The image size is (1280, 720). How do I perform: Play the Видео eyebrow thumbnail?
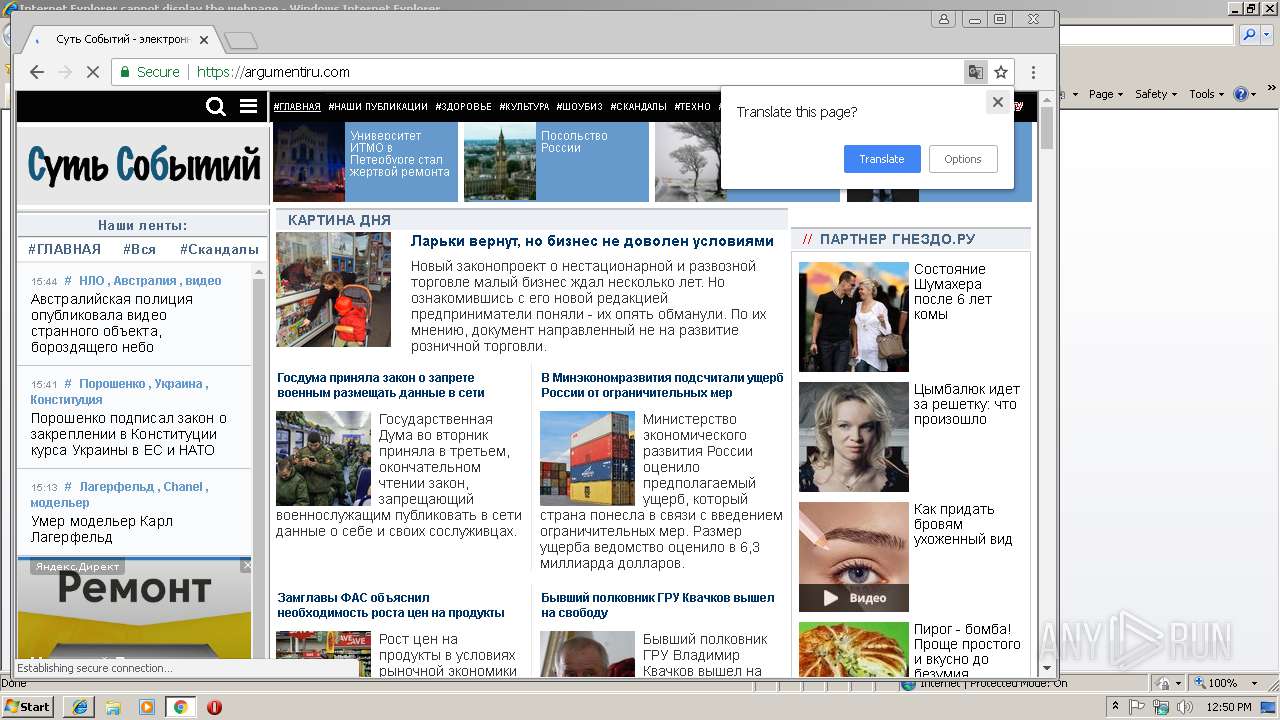click(x=854, y=556)
